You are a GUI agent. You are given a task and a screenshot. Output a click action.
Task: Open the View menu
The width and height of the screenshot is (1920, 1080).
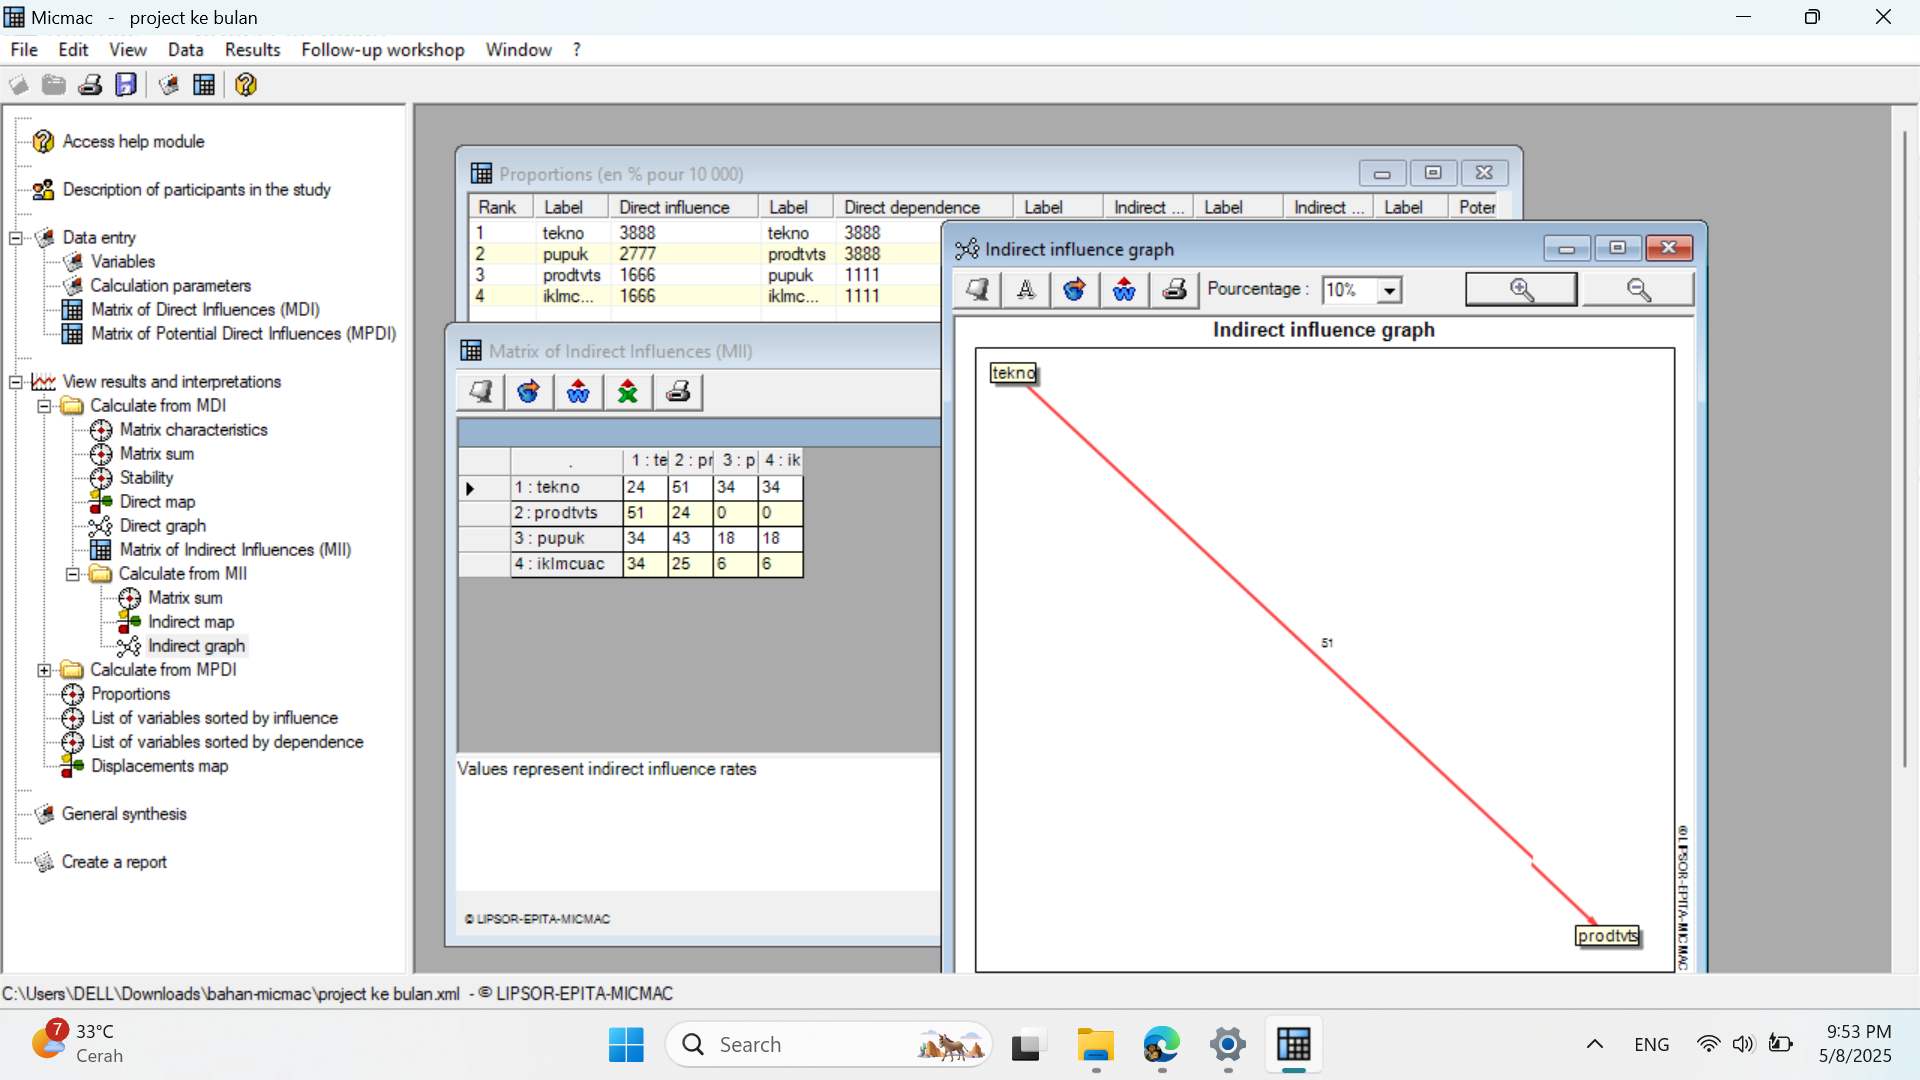point(128,50)
